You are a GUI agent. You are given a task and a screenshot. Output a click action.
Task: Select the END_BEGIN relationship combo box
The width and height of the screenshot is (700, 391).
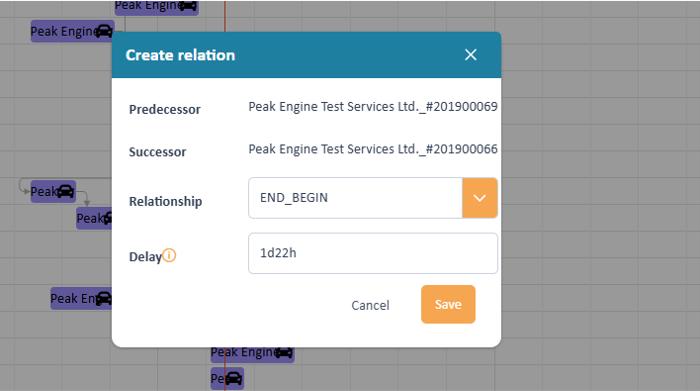click(x=373, y=198)
